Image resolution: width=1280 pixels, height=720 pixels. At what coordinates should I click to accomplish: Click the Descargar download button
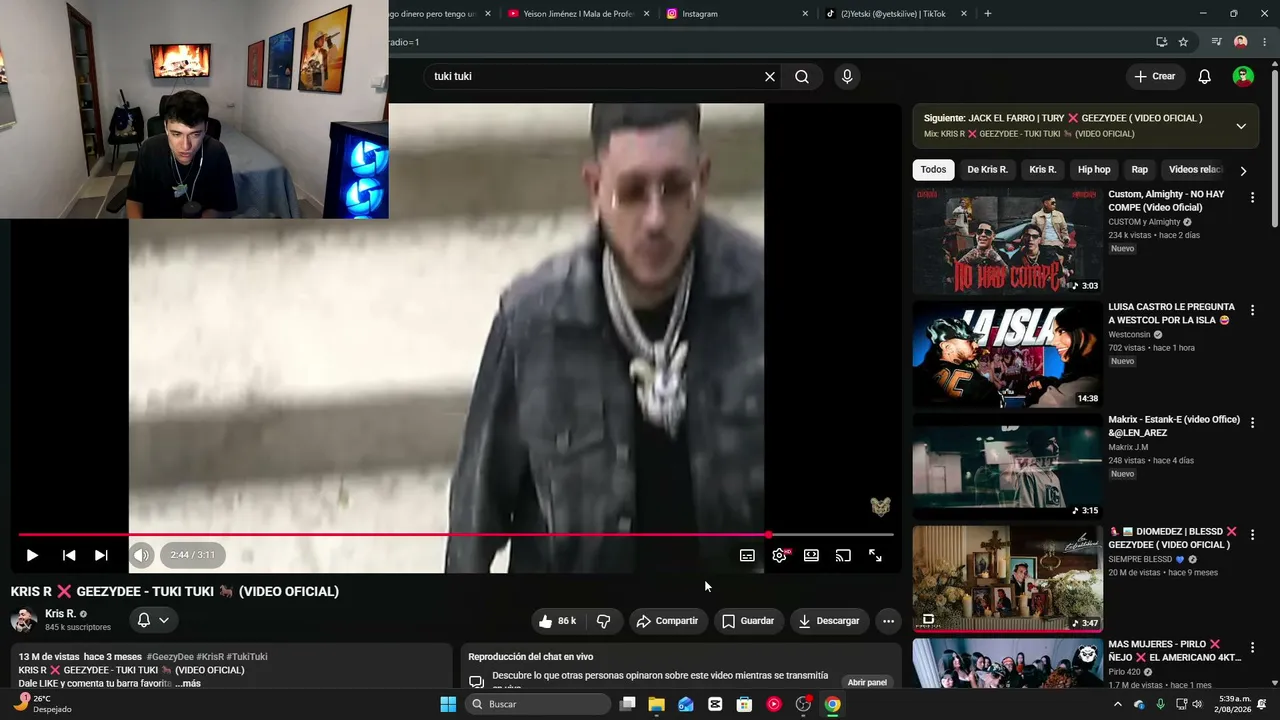pyautogui.click(x=829, y=621)
